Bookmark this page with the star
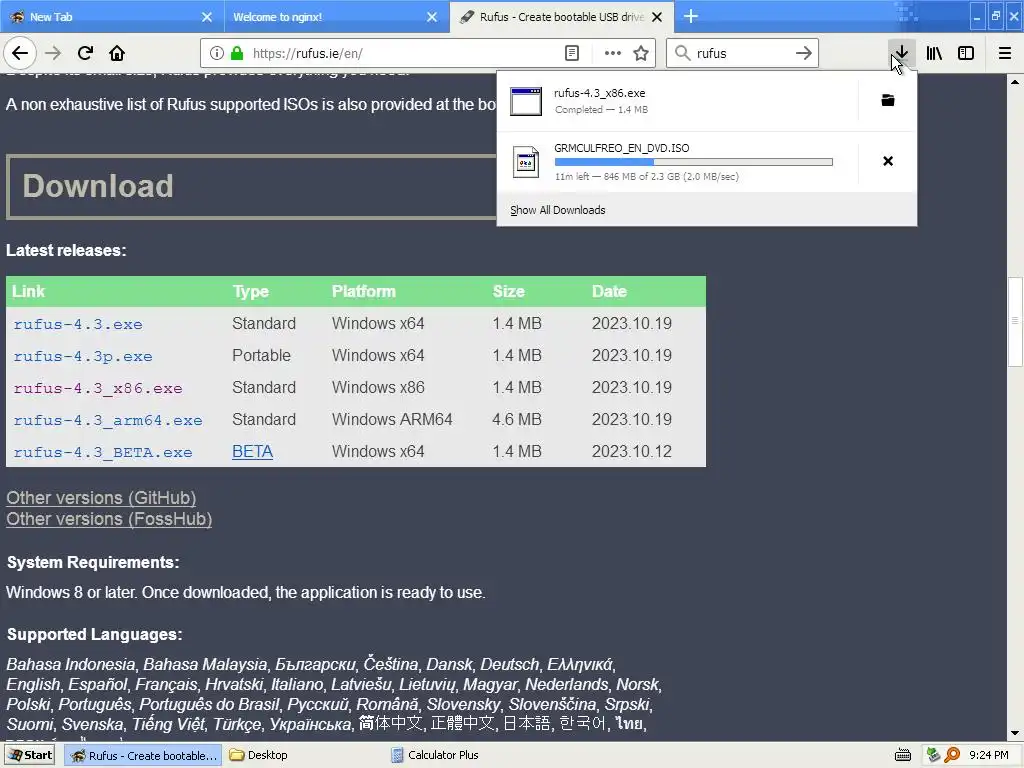1024x768 pixels. (641, 53)
